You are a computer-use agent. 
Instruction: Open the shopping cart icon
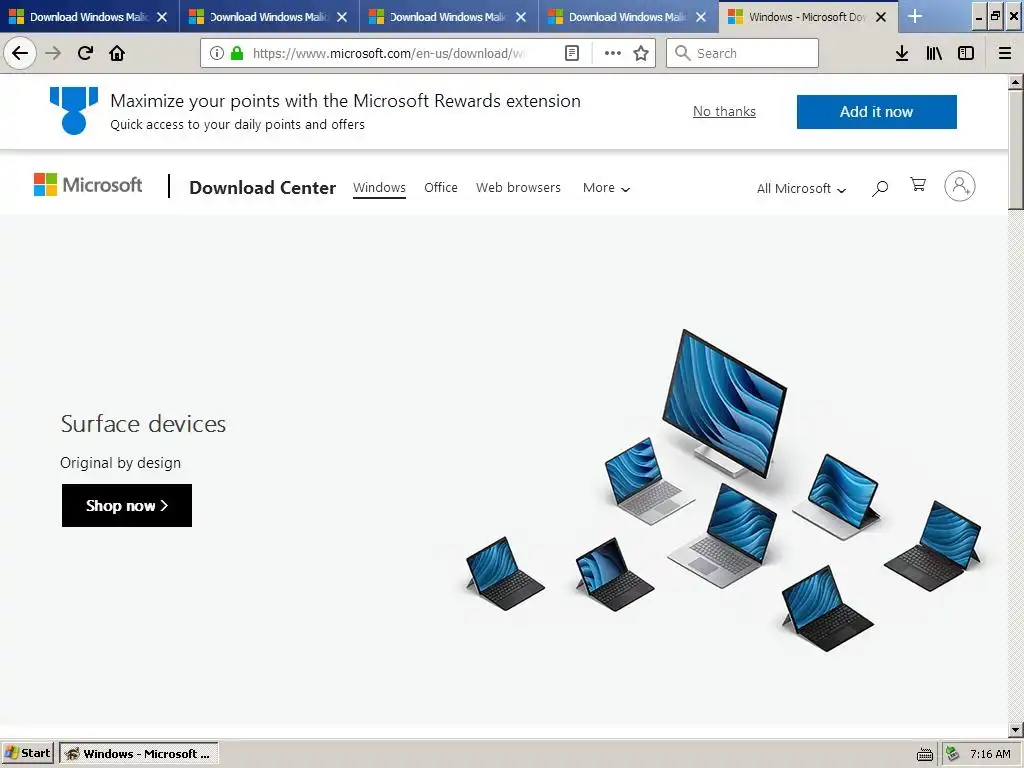click(918, 185)
